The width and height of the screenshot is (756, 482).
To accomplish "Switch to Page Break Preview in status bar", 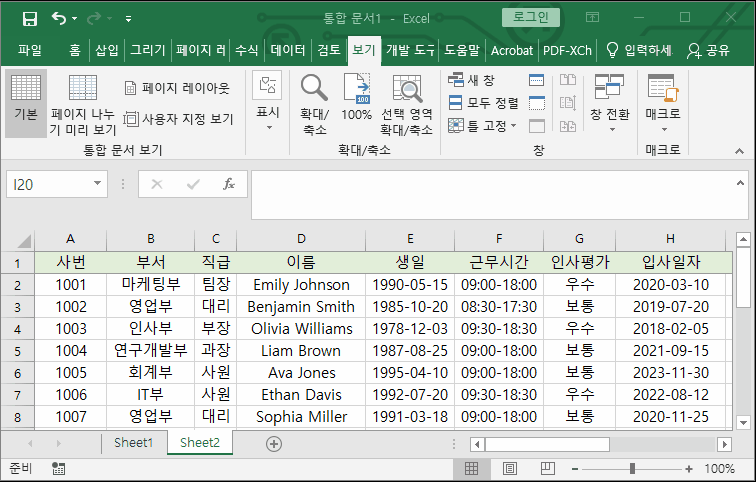I will point(547,469).
